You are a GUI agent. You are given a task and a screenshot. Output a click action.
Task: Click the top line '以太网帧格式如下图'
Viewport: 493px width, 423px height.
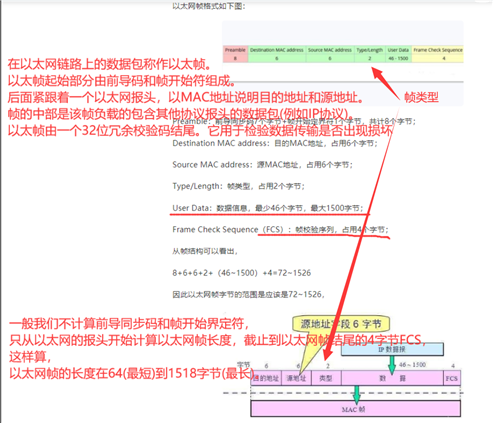(x=209, y=6)
